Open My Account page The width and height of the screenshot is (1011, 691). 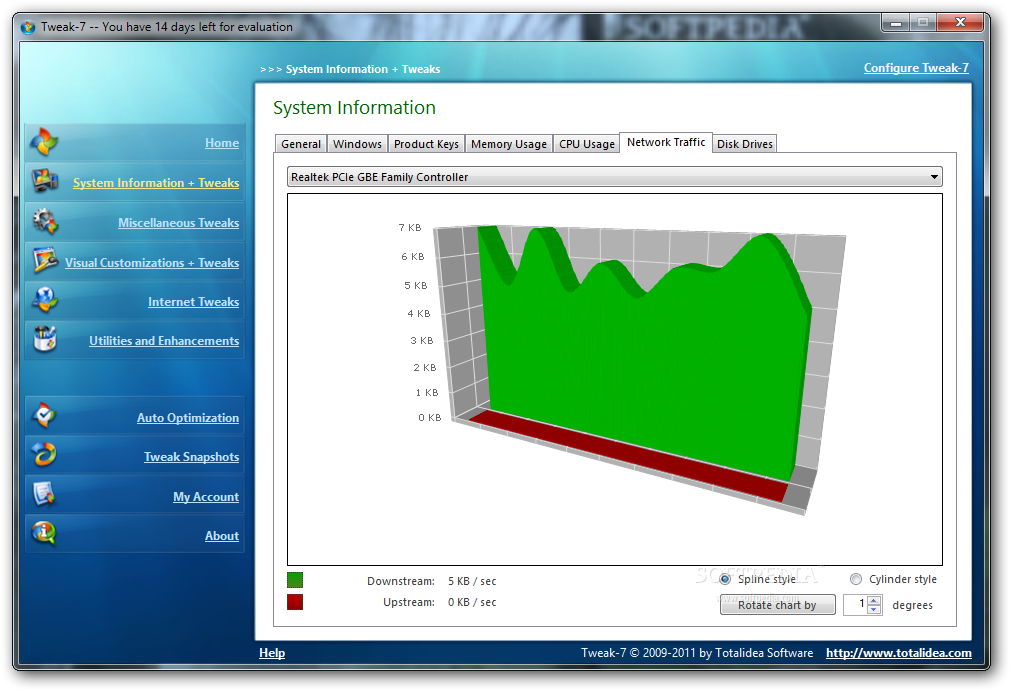click(x=206, y=497)
